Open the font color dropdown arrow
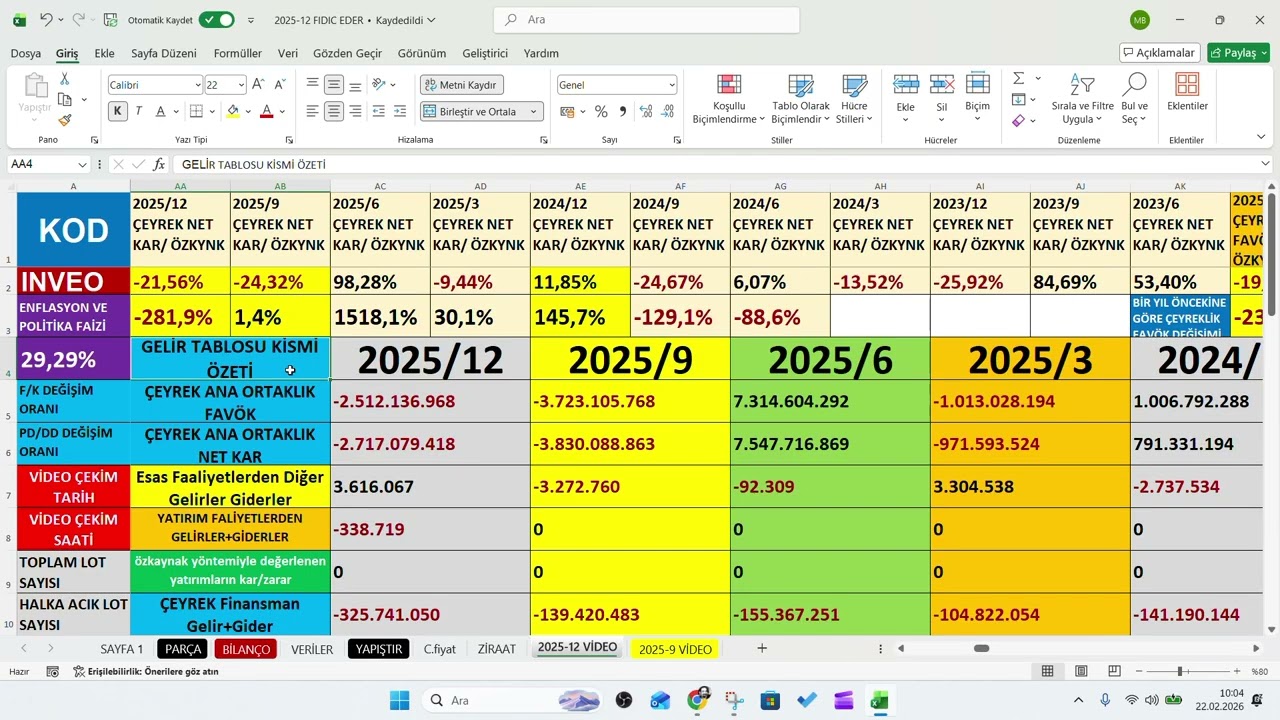The image size is (1280, 720). [x=282, y=112]
